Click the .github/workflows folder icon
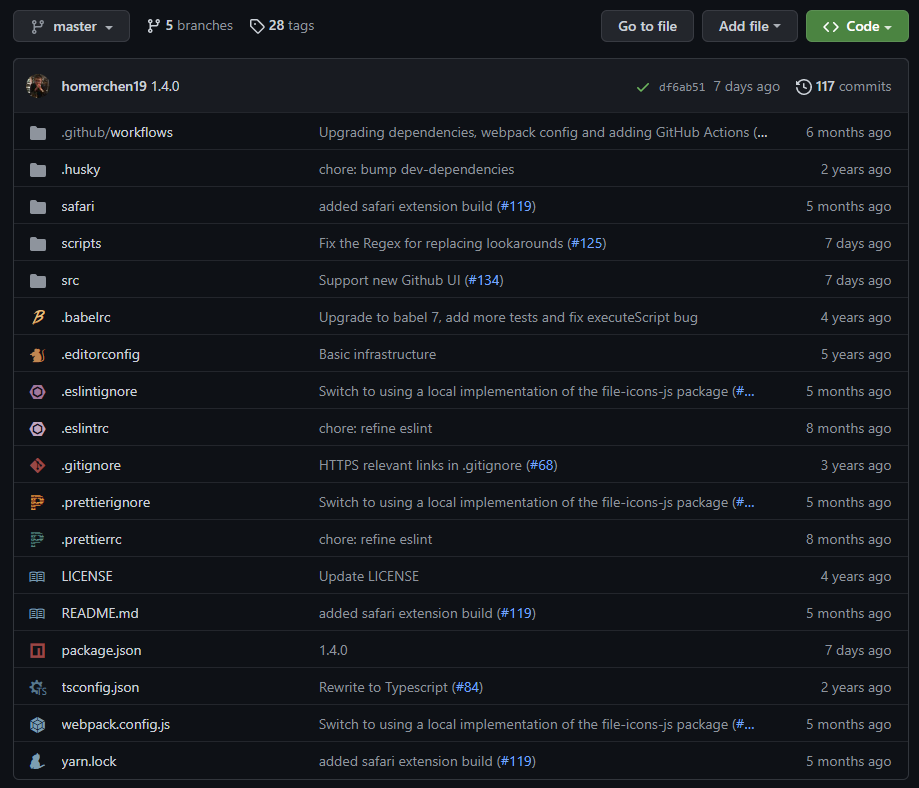Image resolution: width=919 pixels, height=788 pixels. click(x=38, y=133)
